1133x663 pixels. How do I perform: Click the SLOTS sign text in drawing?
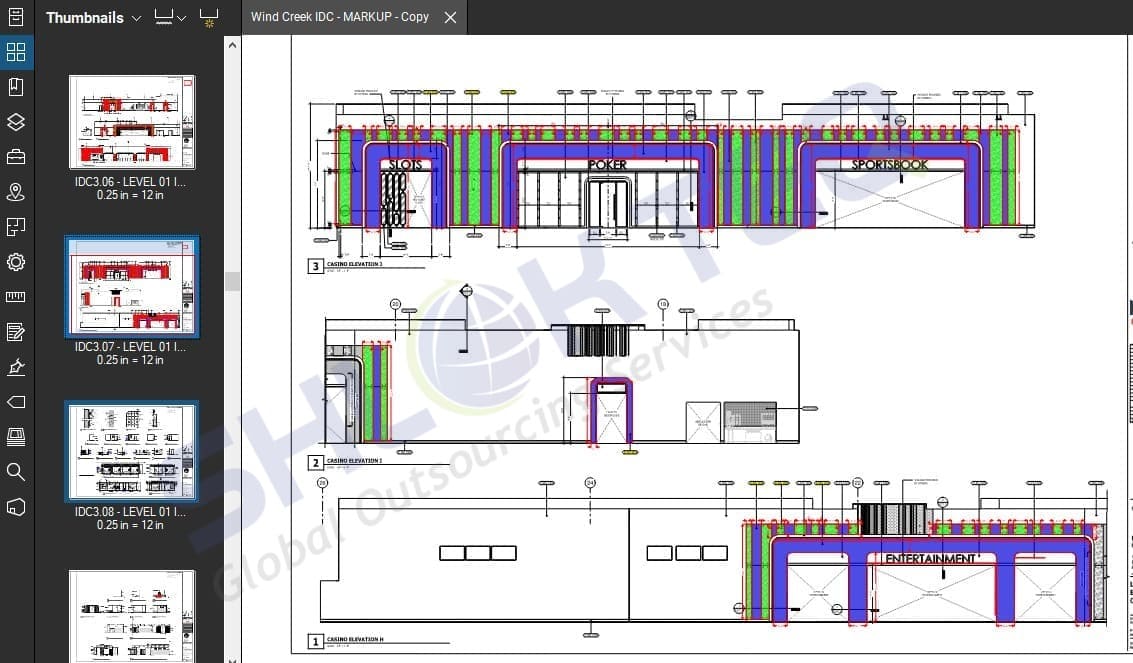tap(405, 165)
